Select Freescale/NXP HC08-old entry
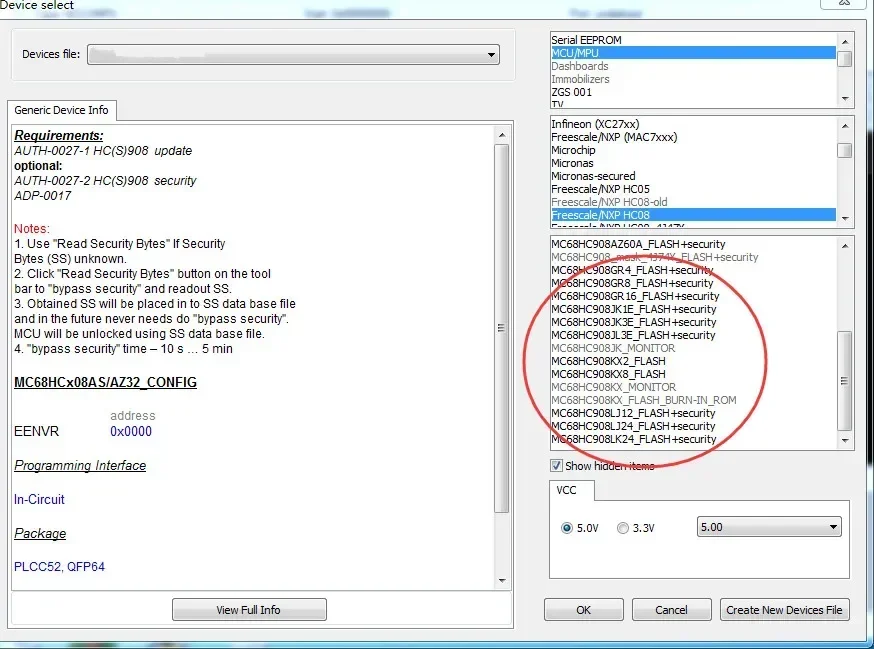The height and width of the screenshot is (649, 874). coord(693,202)
